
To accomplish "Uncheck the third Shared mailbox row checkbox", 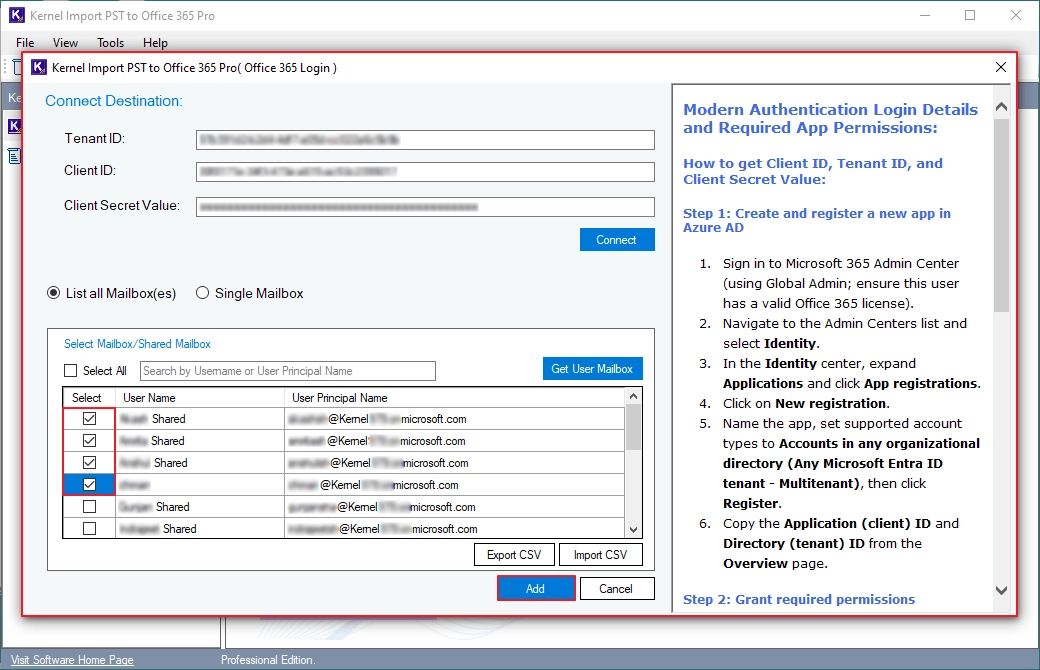I will click(90, 462).
